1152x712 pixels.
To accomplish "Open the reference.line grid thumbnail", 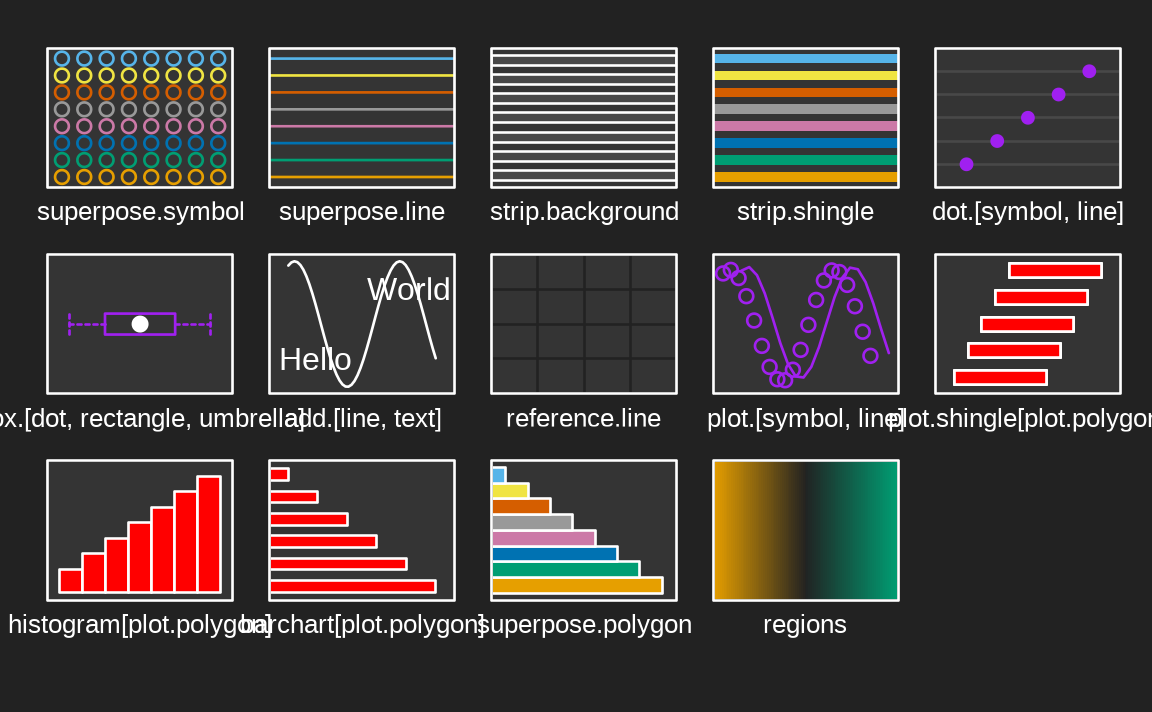I will point(584,324).
